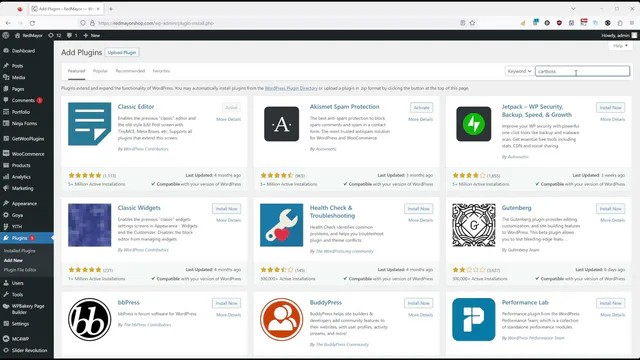Select Add New plugins submenu item

pos(13,260)
